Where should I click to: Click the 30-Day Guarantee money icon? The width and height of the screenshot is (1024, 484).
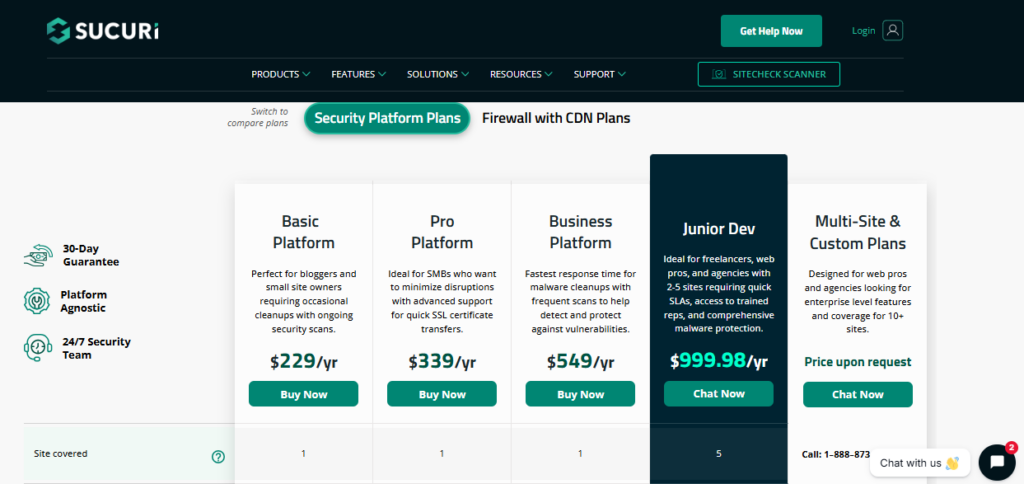[39, 255]
